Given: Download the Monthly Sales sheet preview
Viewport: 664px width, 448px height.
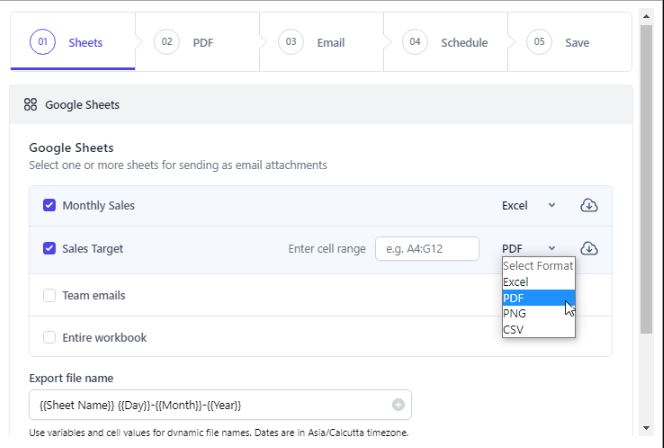Looking at the screenshot, I should click(589, 205).
